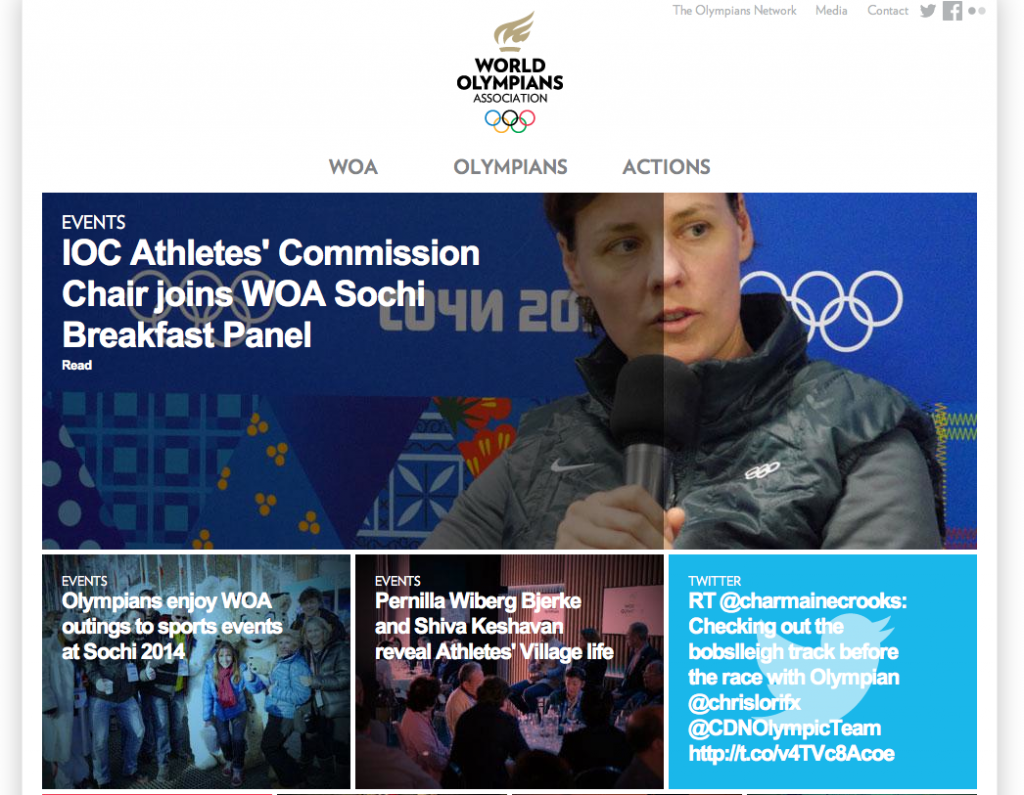Open Olympians enjoy WOA outings story tile
Image resolution: width=1024 pixels, height=795 pixels.
pos(196,672)
